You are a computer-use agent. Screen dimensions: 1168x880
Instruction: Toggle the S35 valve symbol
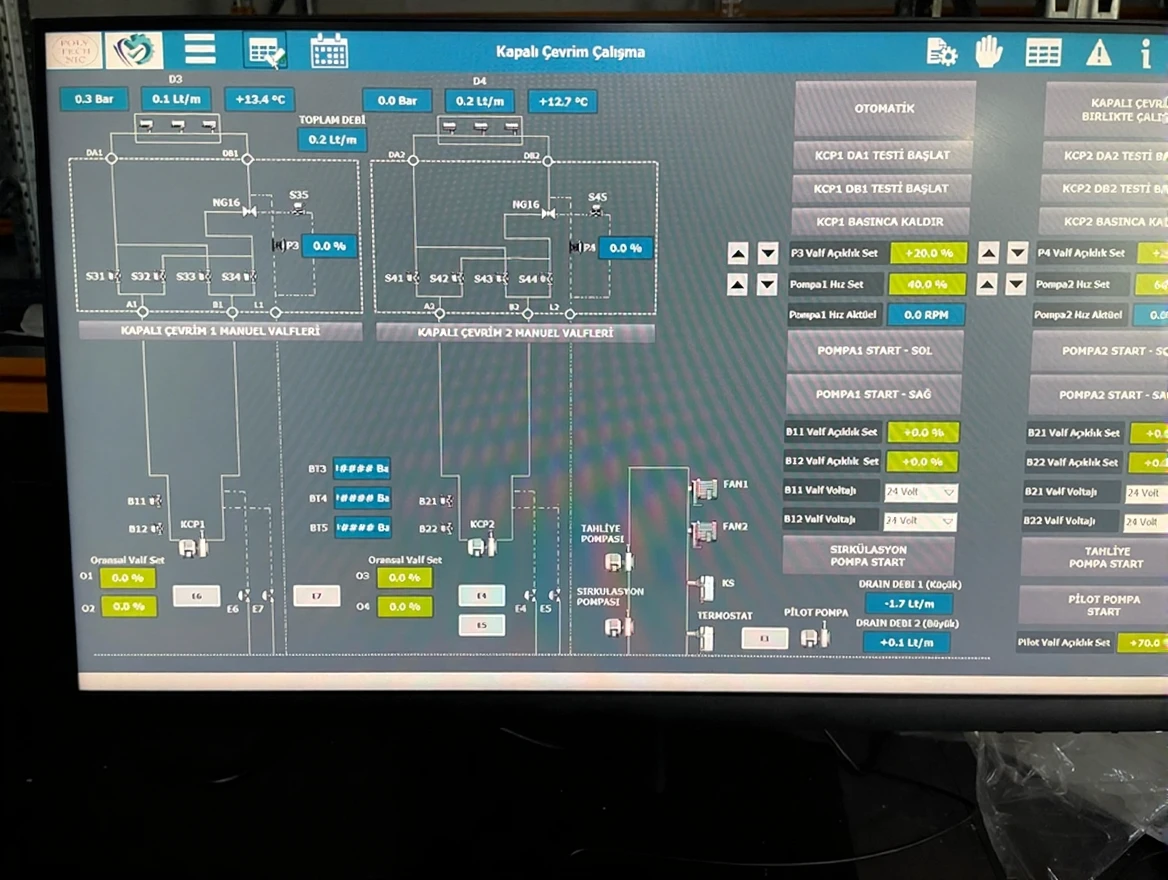click(298, 210)
